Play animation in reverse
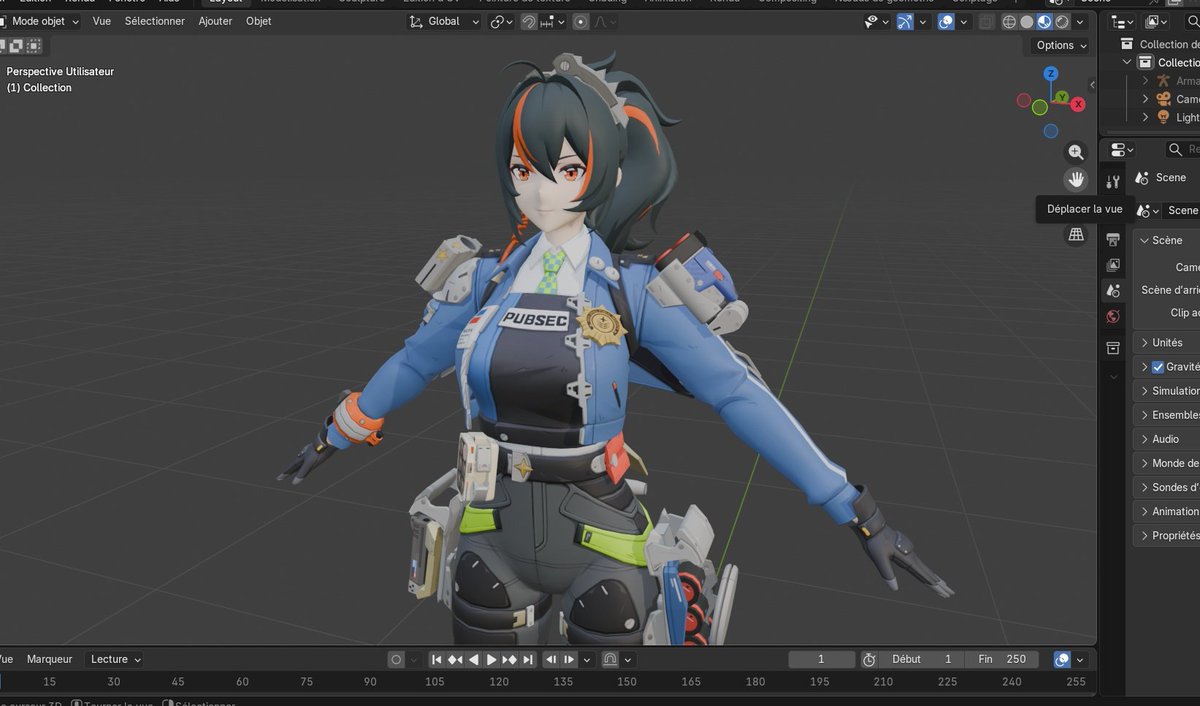 click(474, 660)
